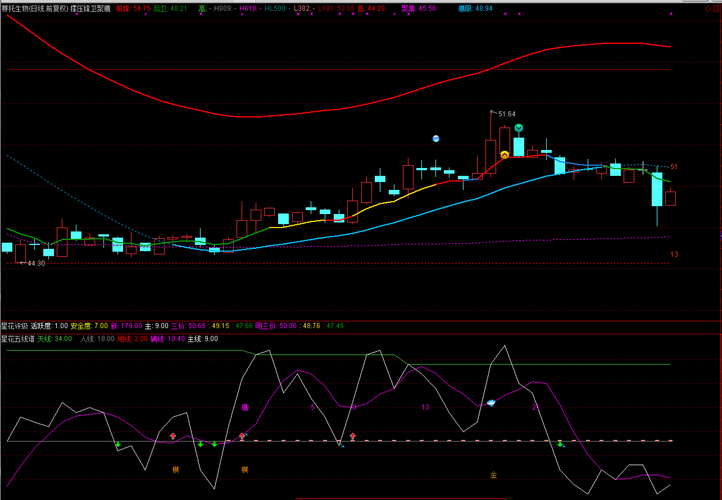
Task: Click the red diamond icon in the top-right corner
Action: 708,9
